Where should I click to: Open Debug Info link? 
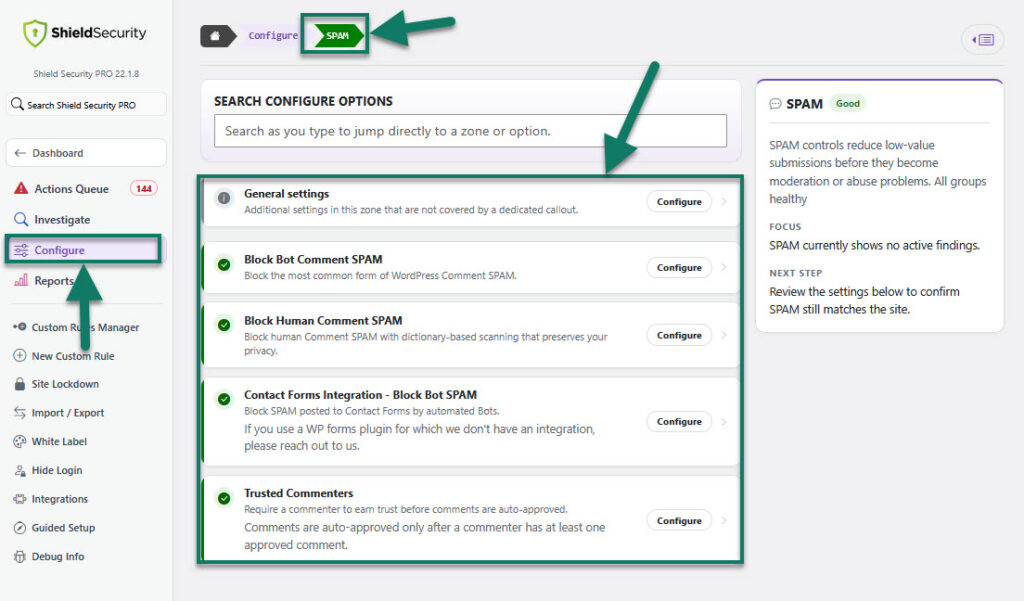(58, 557)
